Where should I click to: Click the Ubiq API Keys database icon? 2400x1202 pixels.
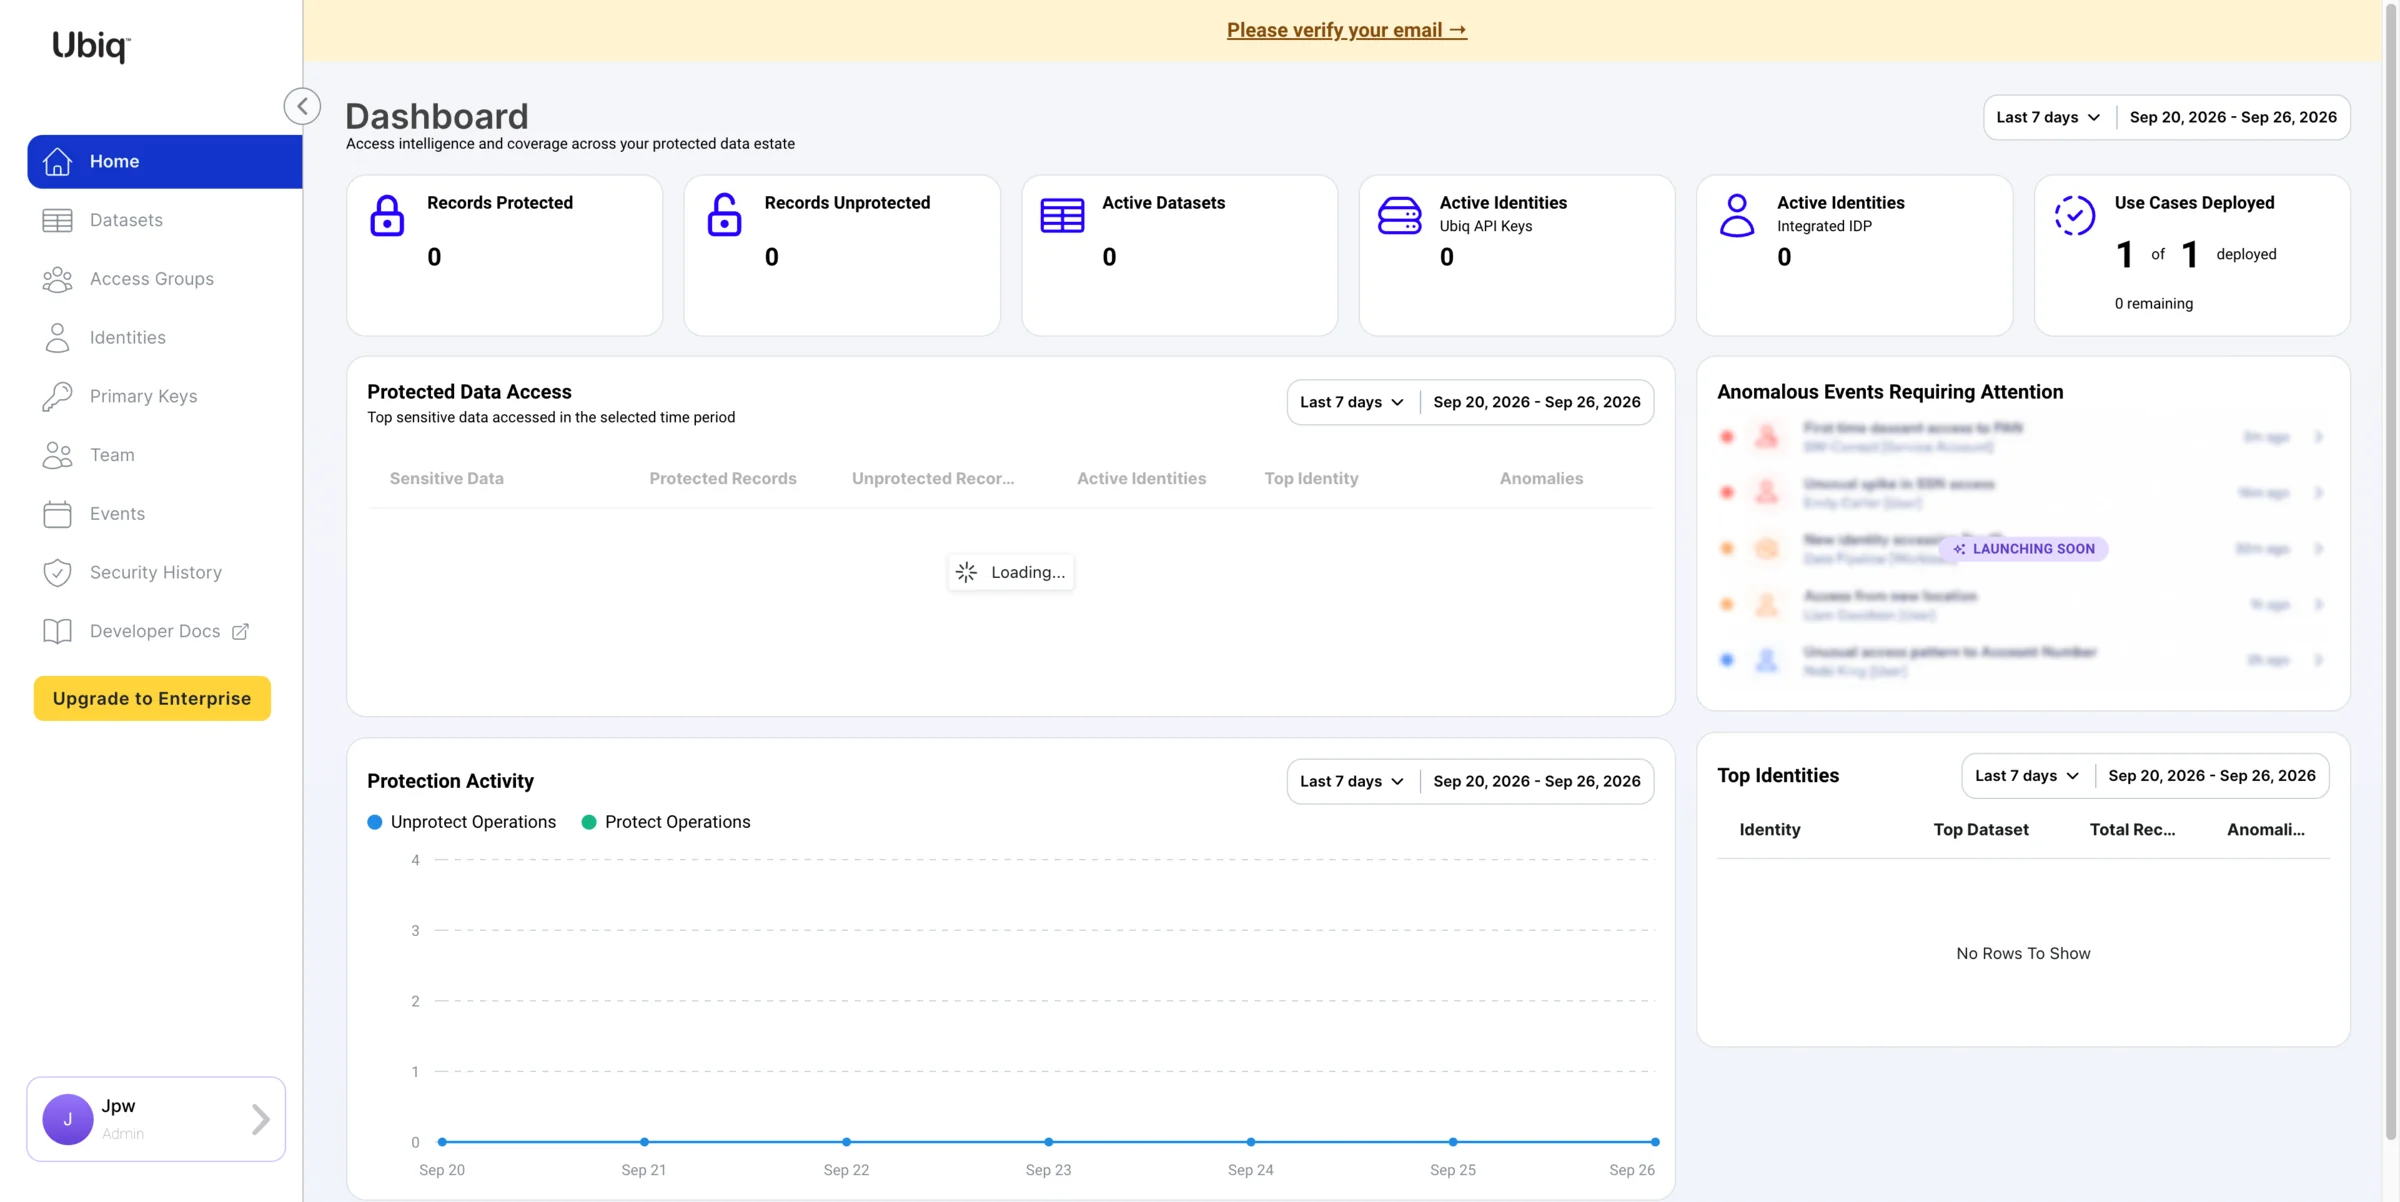point(1399,215)
